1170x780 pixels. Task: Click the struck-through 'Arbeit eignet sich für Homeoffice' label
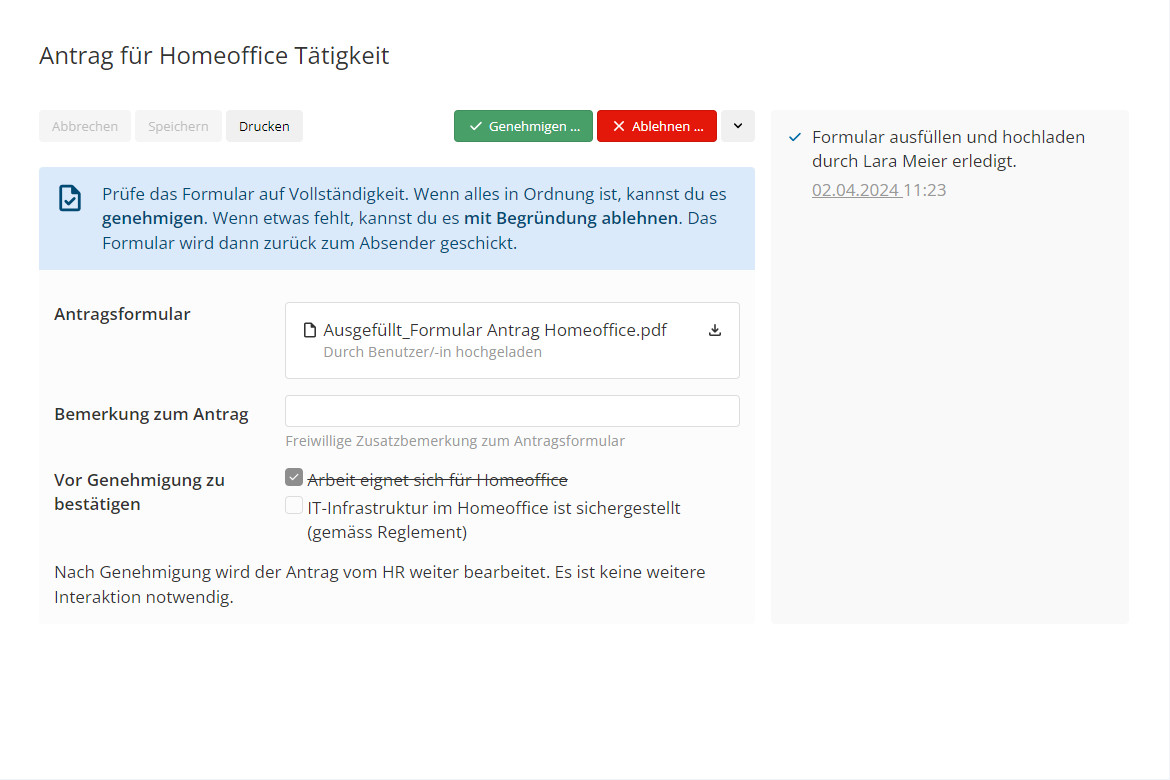coord(437,480)
